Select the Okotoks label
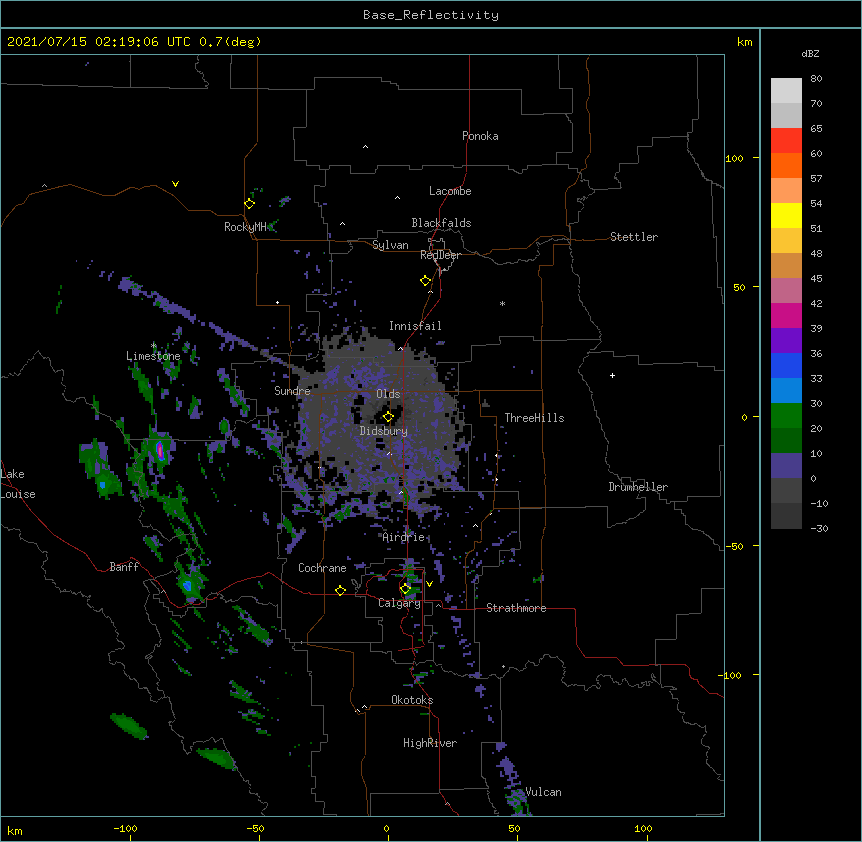Screen dimensions: 862x842 point(412,700)
